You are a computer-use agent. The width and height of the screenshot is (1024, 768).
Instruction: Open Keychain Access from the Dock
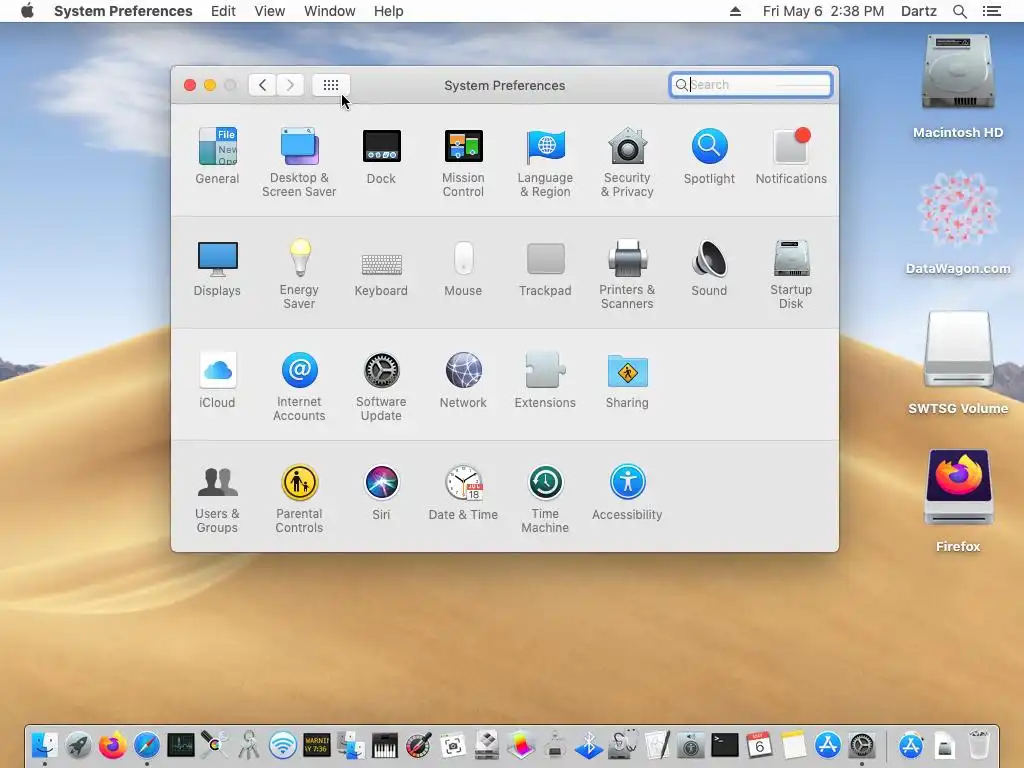[249, 744]
